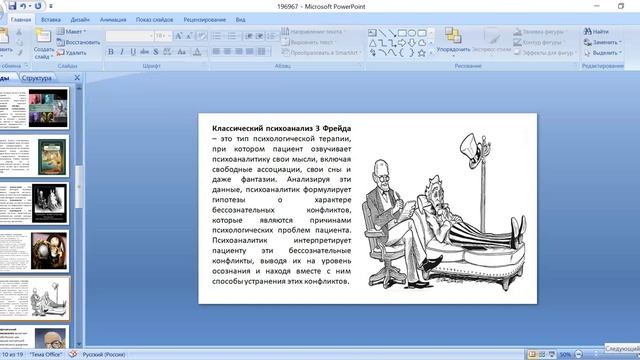Open the Выделить select dropdown

tap(602, 53)
